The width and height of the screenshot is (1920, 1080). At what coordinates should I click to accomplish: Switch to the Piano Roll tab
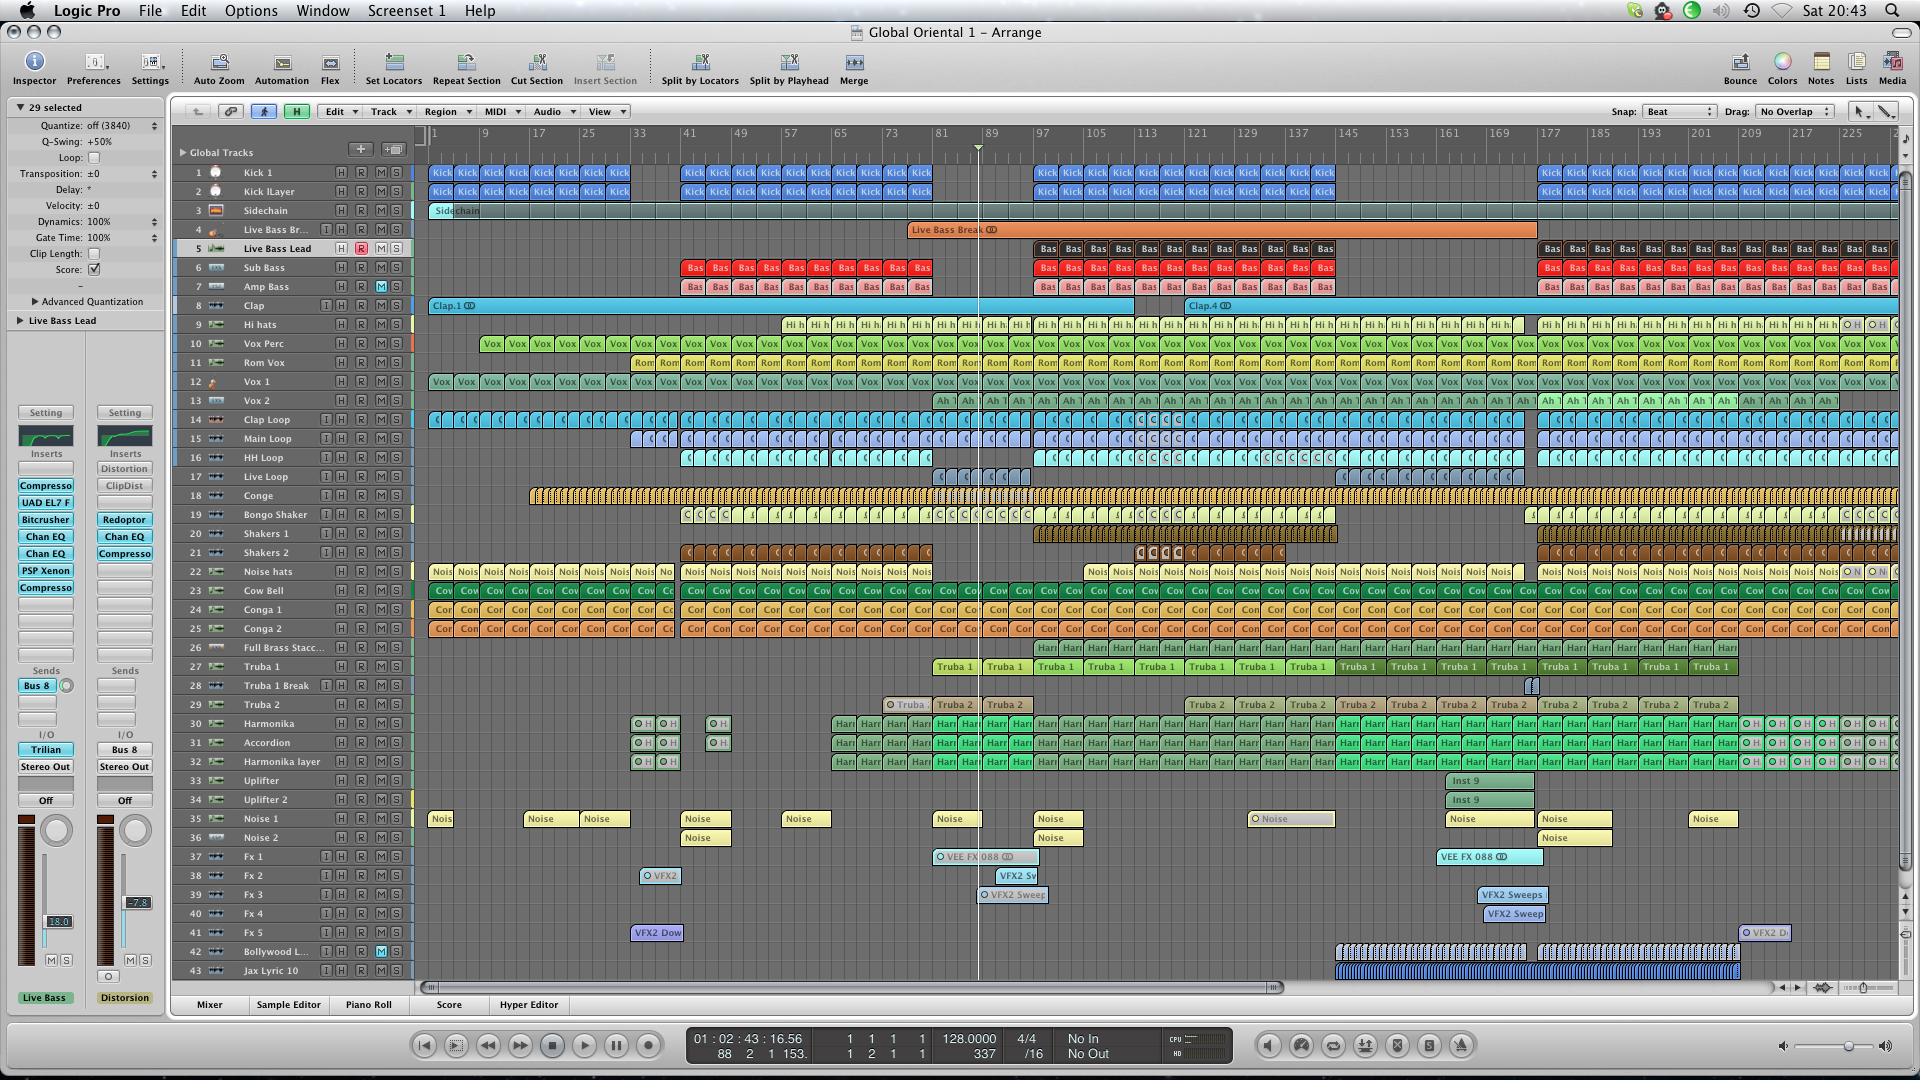pos(368,1005)
